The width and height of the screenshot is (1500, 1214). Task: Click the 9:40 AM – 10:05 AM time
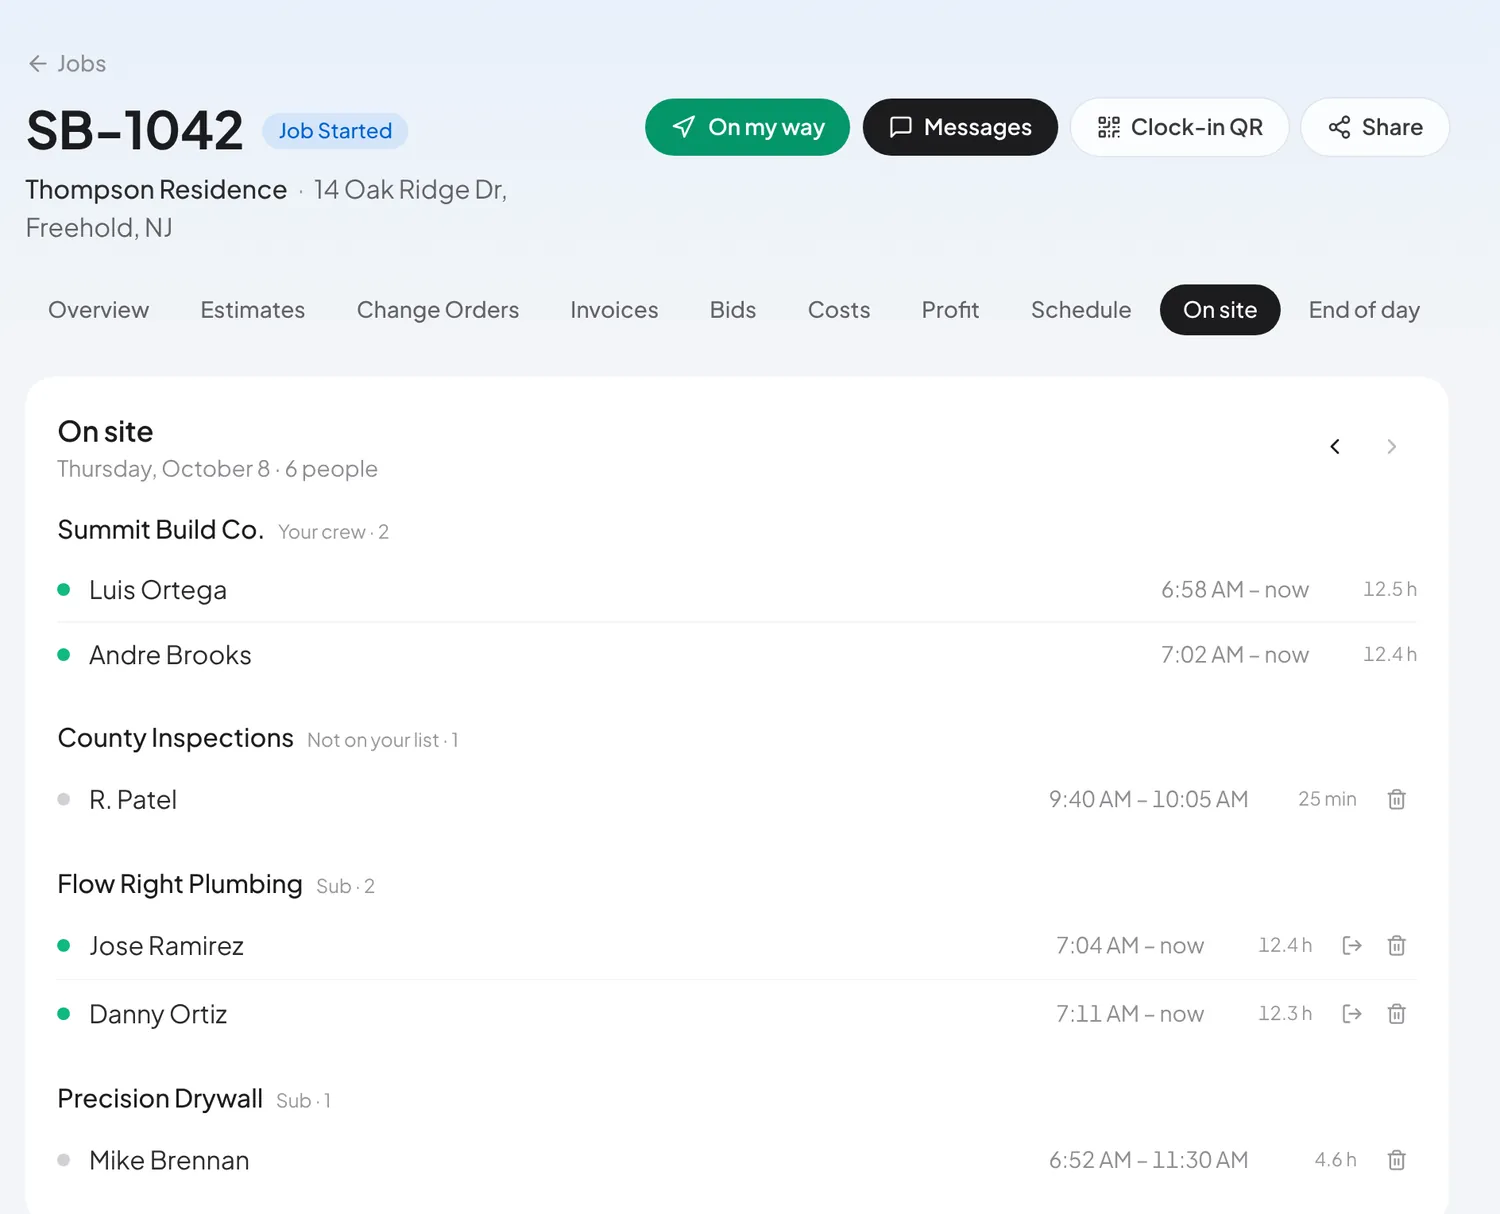[1148, 799]
